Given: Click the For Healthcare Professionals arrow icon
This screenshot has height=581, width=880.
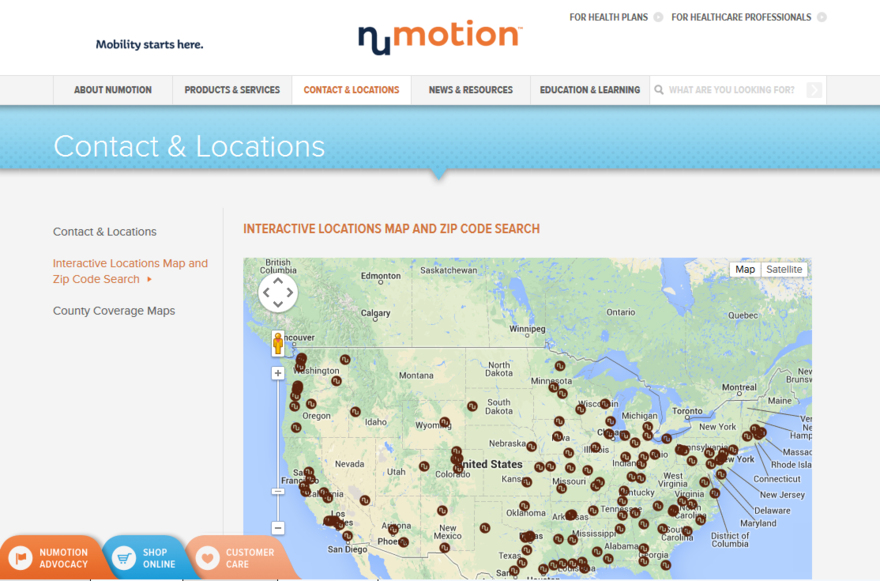Looking at the screenshot, I should pos(822,17).
